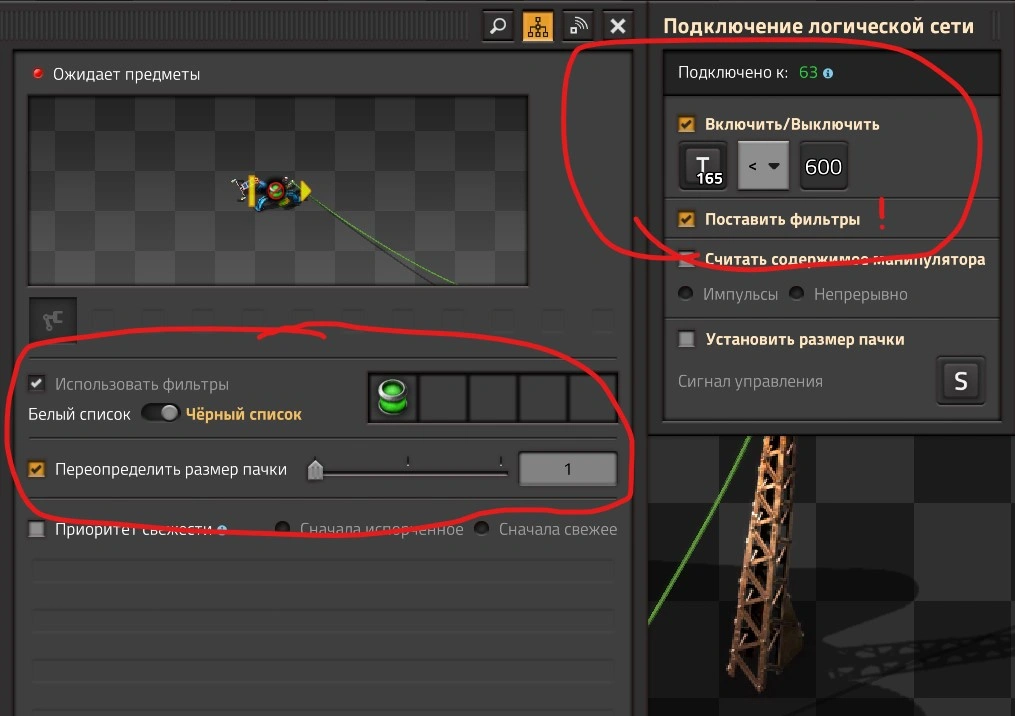Open the comparison operator dropdown

point(763,166)
